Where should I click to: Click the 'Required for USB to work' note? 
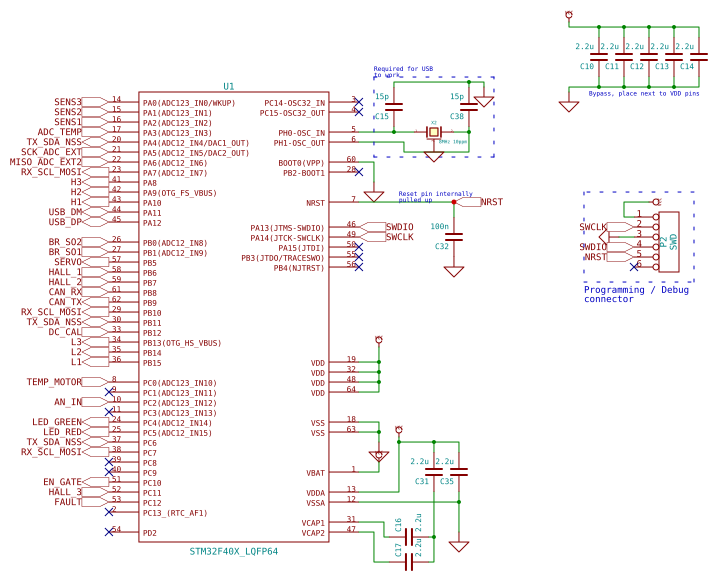click(403, 72)
